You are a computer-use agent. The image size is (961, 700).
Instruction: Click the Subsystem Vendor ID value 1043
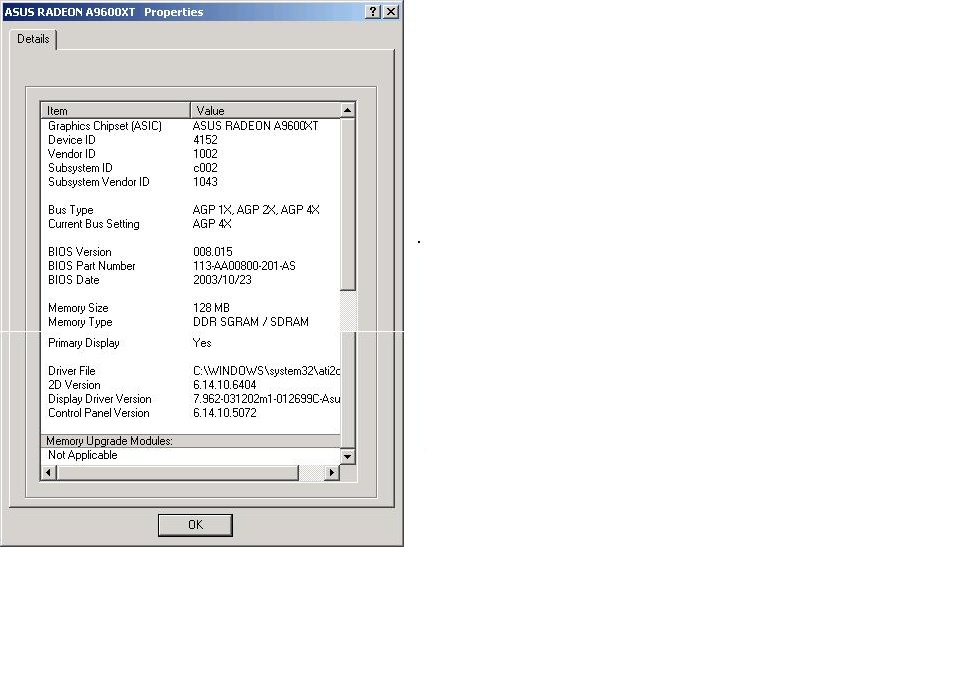[205, 182]
